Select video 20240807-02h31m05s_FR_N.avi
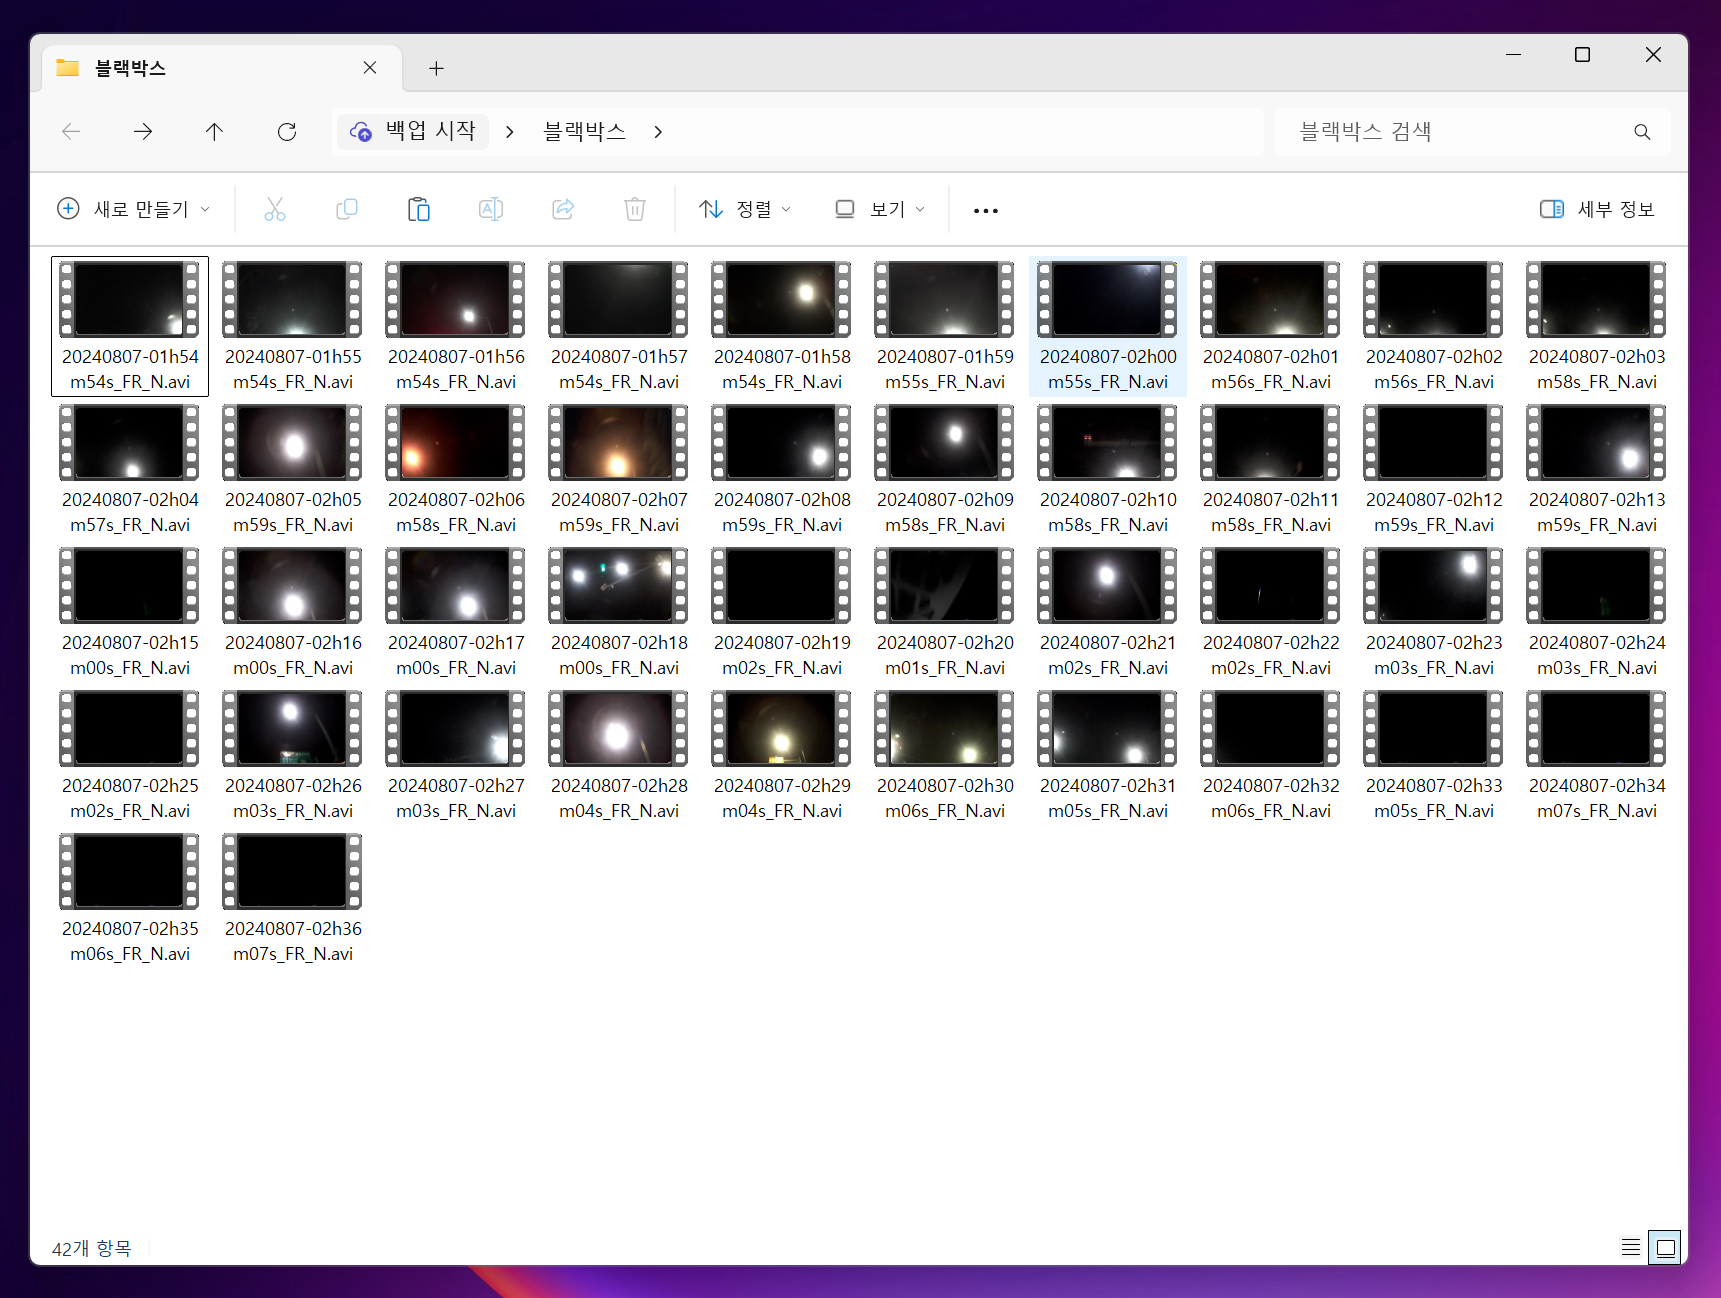Image resolution: width=1721 pixels, height=1298 pixels. 1108,755
